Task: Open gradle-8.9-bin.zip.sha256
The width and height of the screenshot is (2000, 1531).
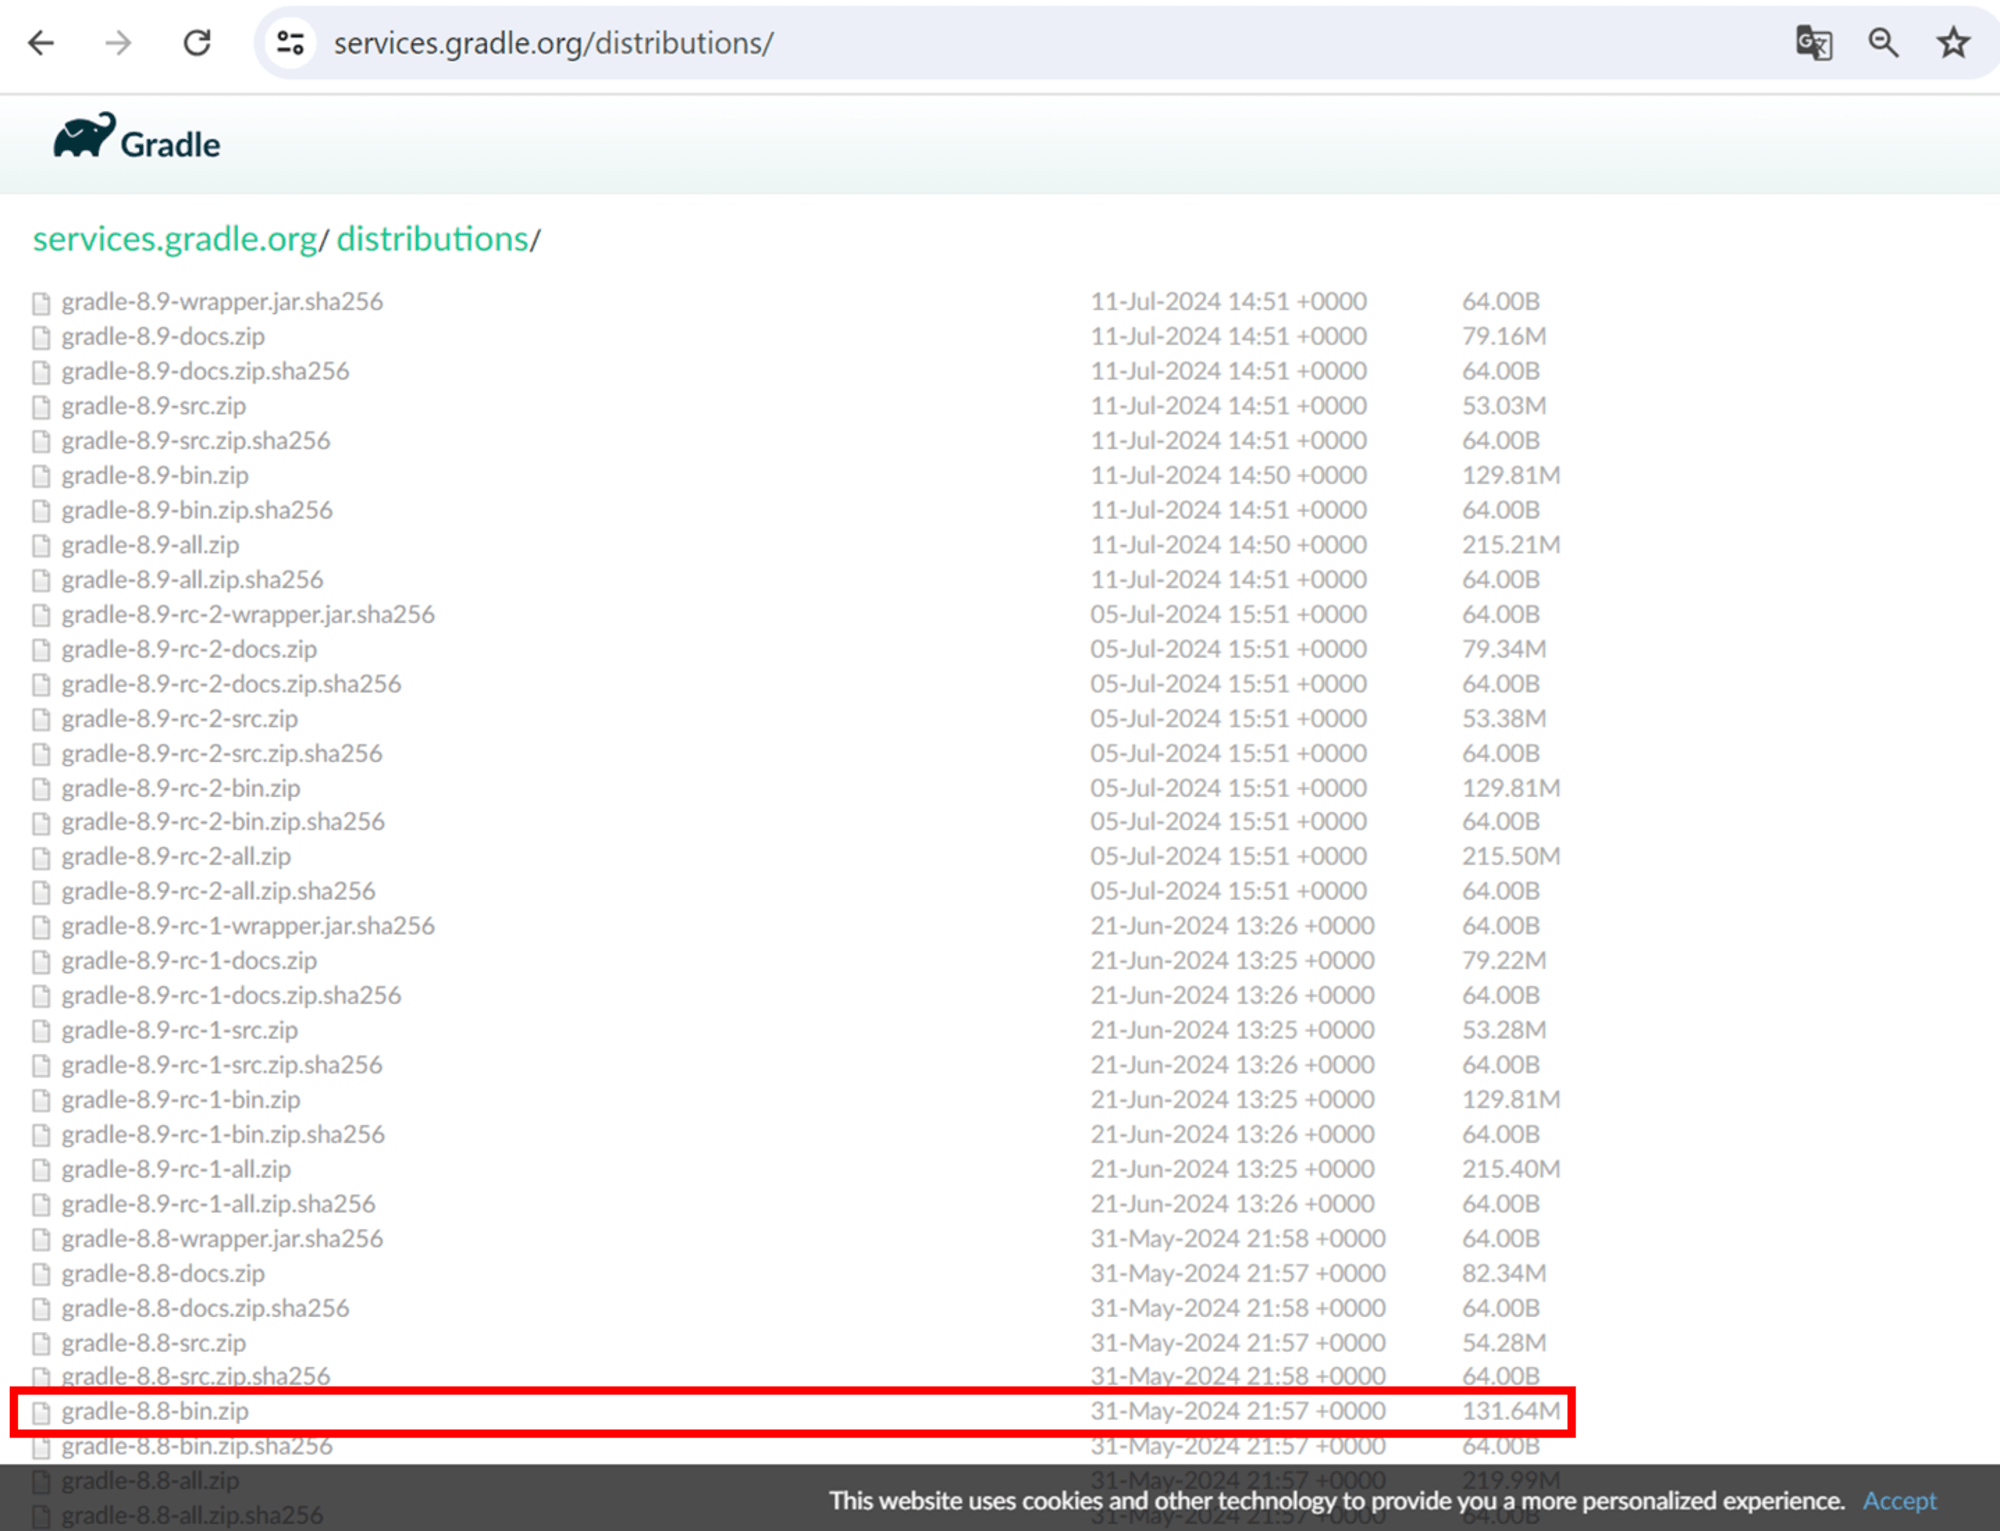Action: point(197,510)
